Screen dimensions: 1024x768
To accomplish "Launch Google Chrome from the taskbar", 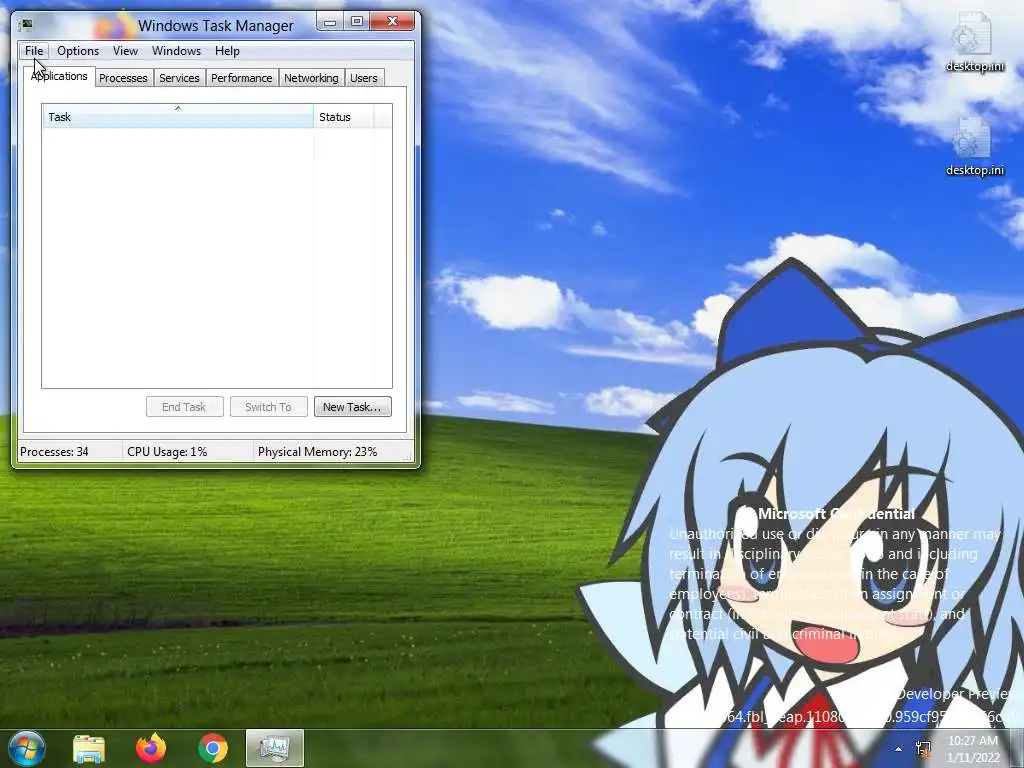I will click(212, 748).
